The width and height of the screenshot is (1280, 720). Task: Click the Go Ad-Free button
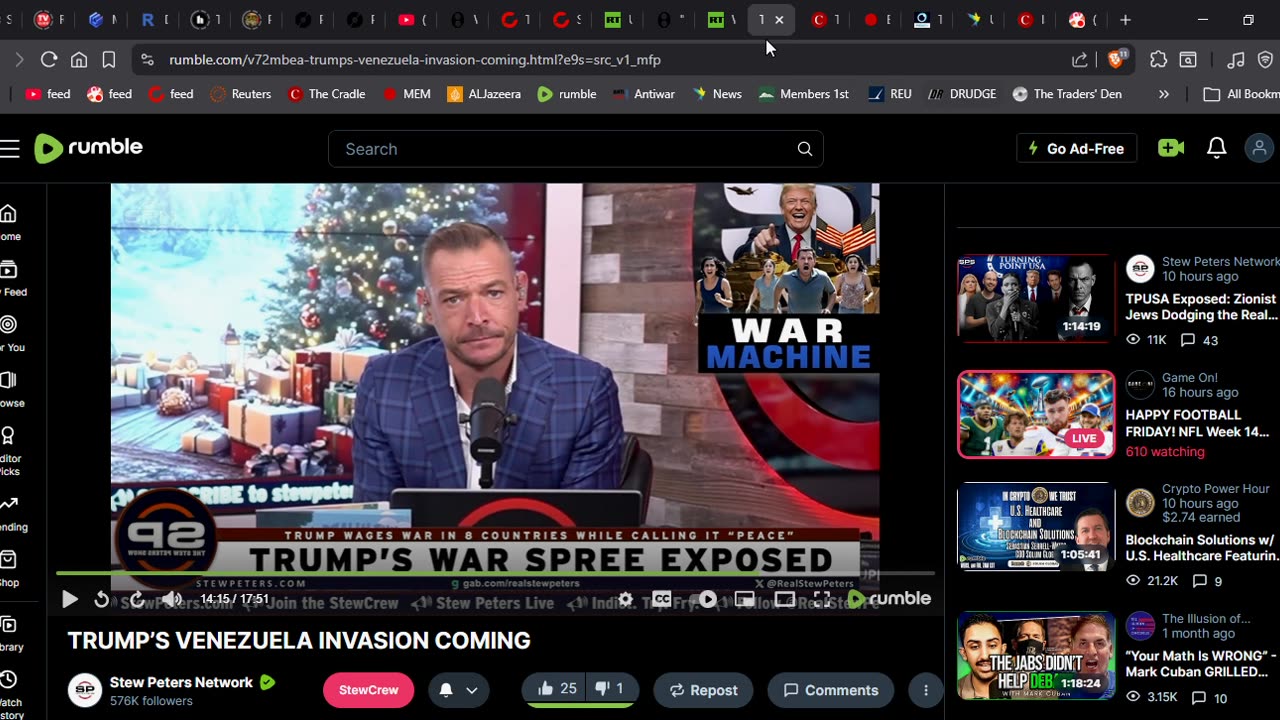[x=1076, y=148]
